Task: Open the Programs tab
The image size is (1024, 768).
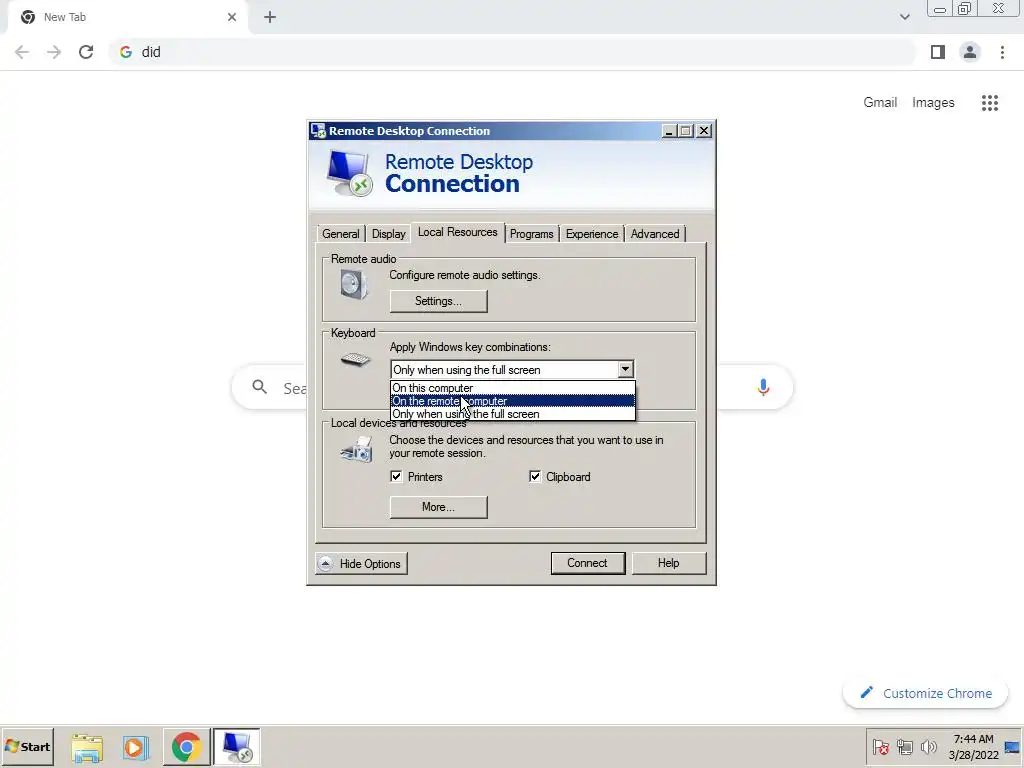Action: pos(531,234)
